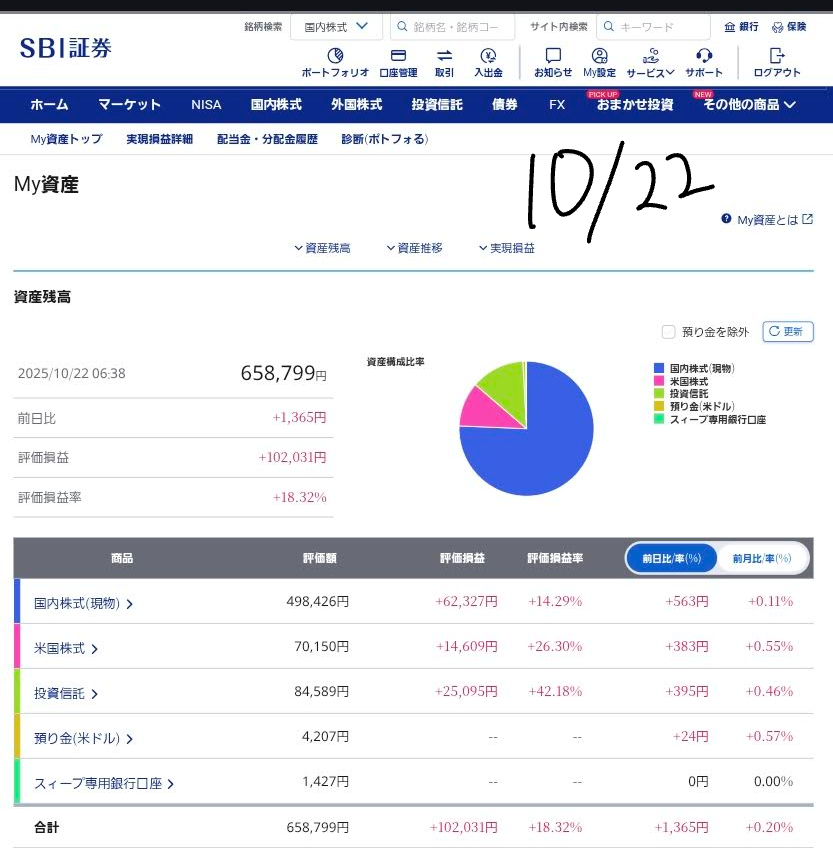Check the 預り金を除外 checkbox
This screenshot has height=848, width=833.
click(669, 332)
